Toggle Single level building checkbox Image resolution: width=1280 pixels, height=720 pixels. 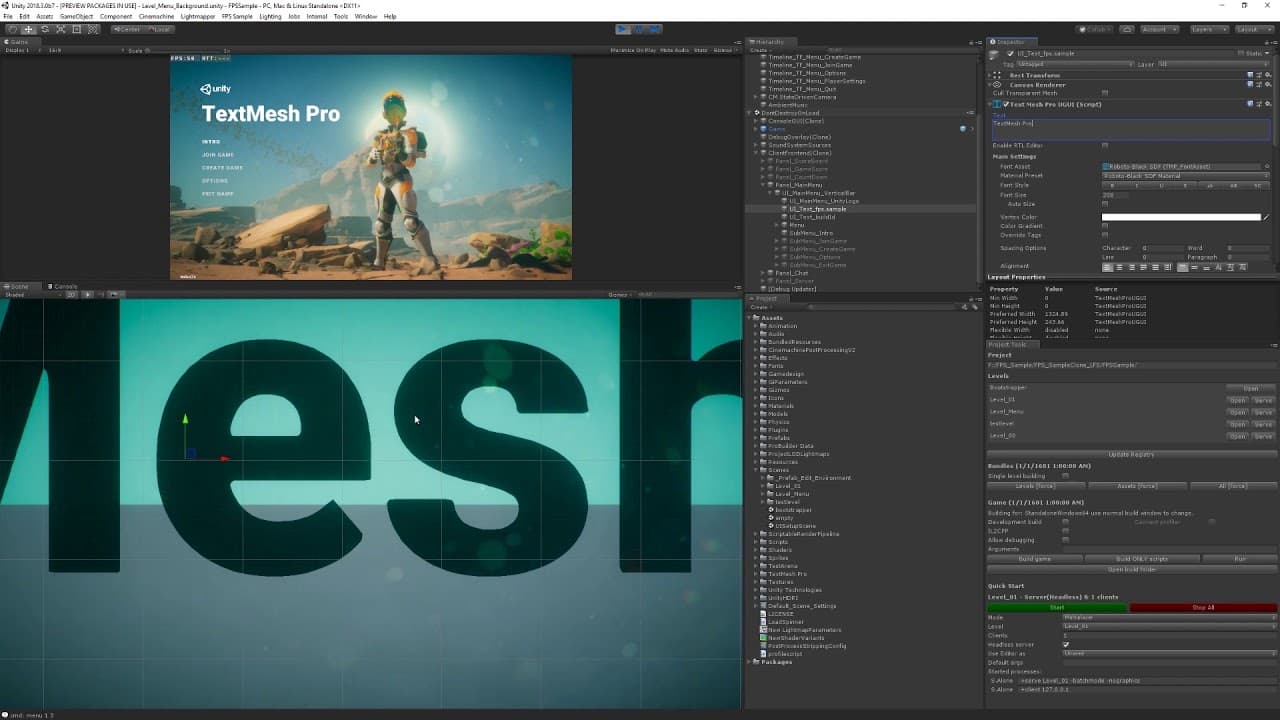tap(1066, 476)
